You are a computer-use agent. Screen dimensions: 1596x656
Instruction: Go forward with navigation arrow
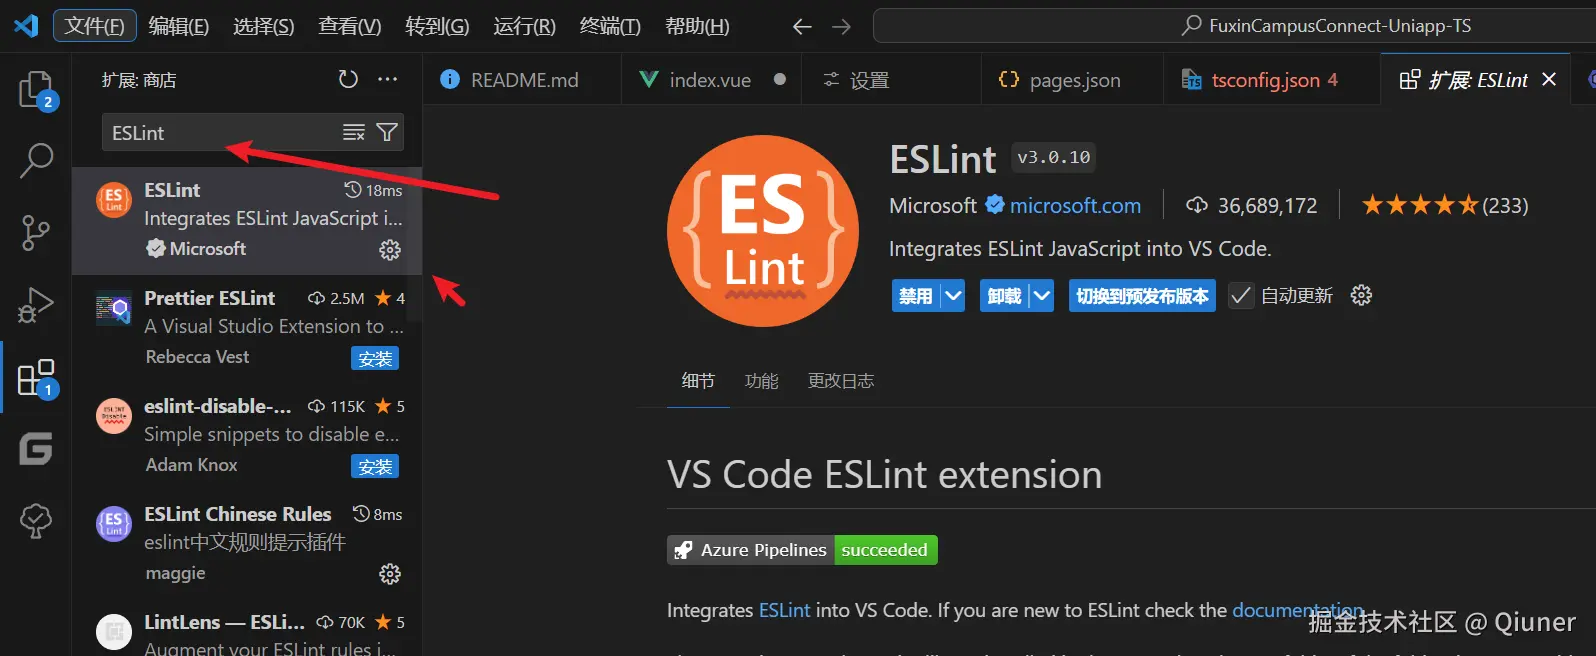point(841,27)
